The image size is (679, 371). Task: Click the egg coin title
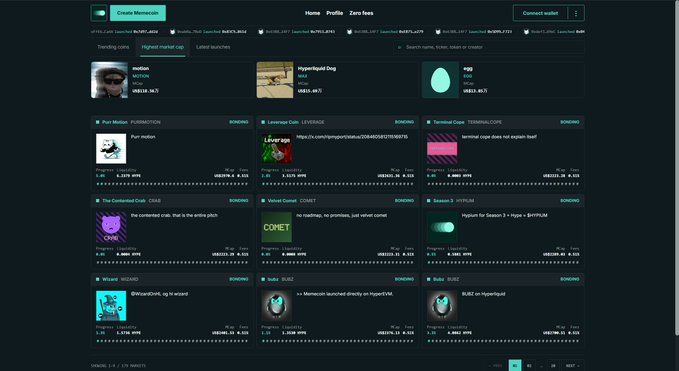(x=468, y=68)
